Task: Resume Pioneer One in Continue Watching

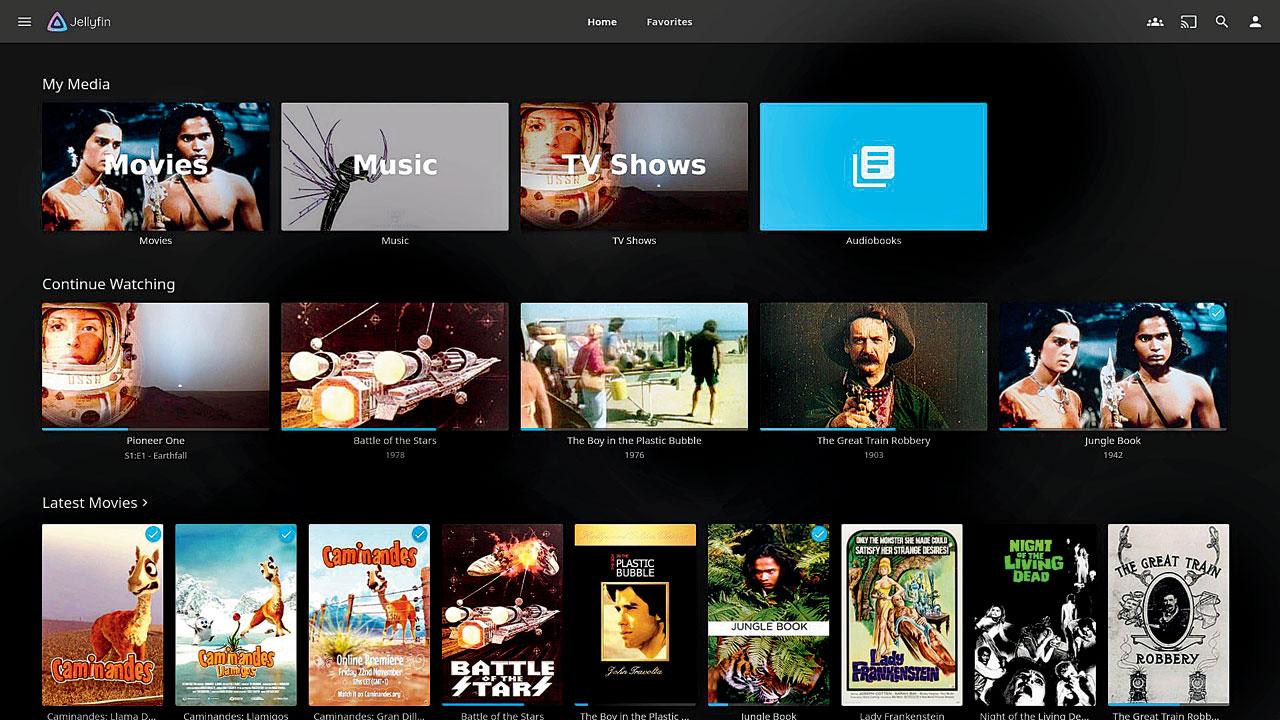Action: (155, 366)
